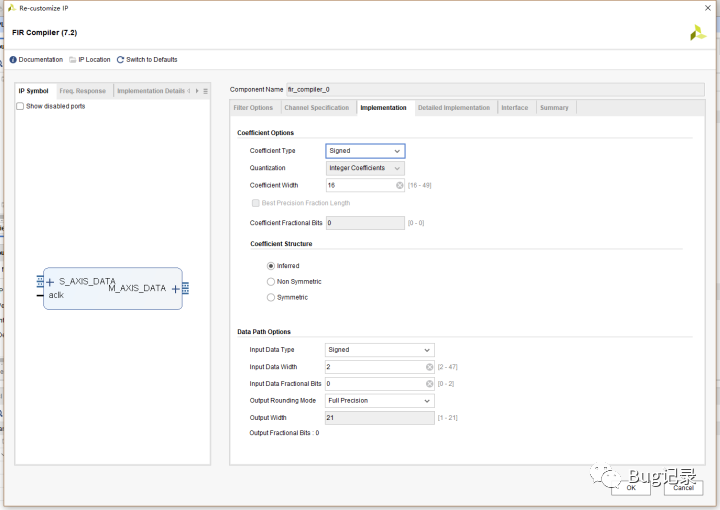The image size is (720, 510).
Task: Open the Coefficient Type dropdown
Action: click(365, 151)
